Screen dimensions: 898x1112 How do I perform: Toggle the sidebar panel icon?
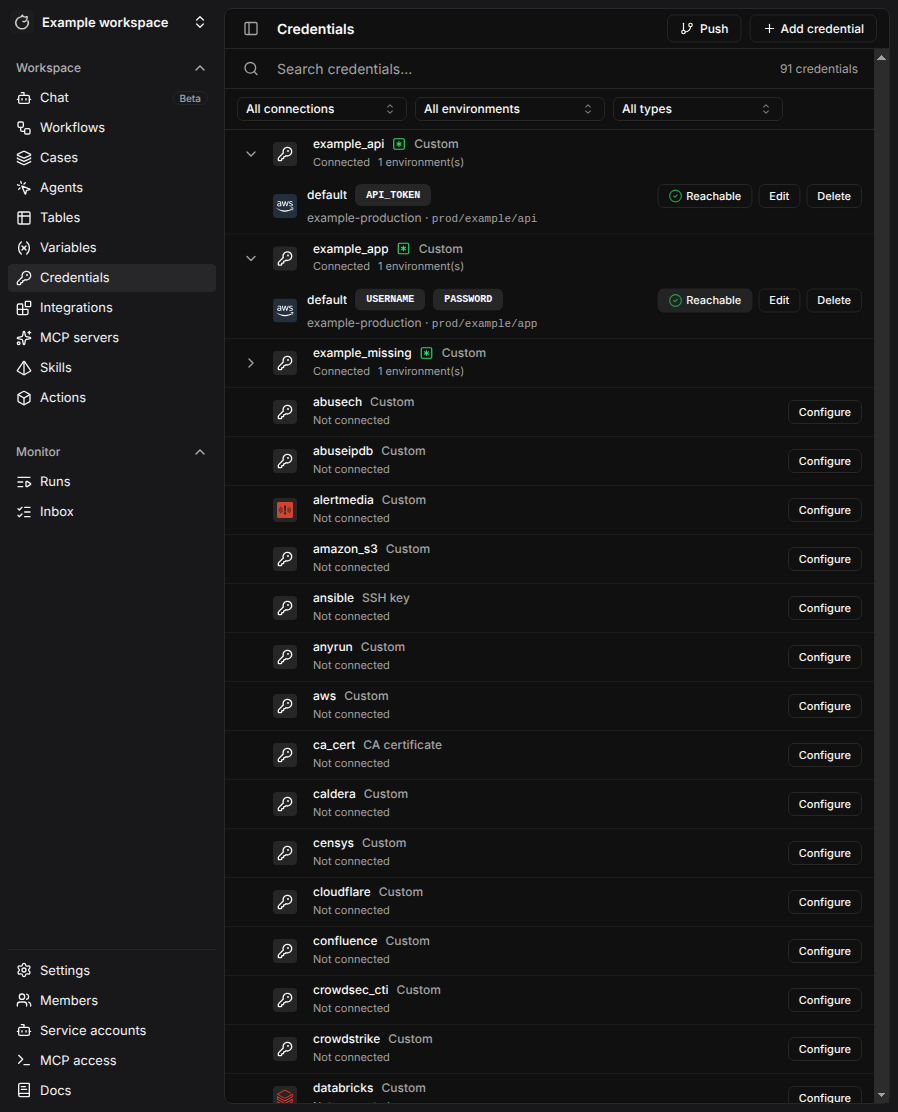pyautogui.click(x=251, y=28)
